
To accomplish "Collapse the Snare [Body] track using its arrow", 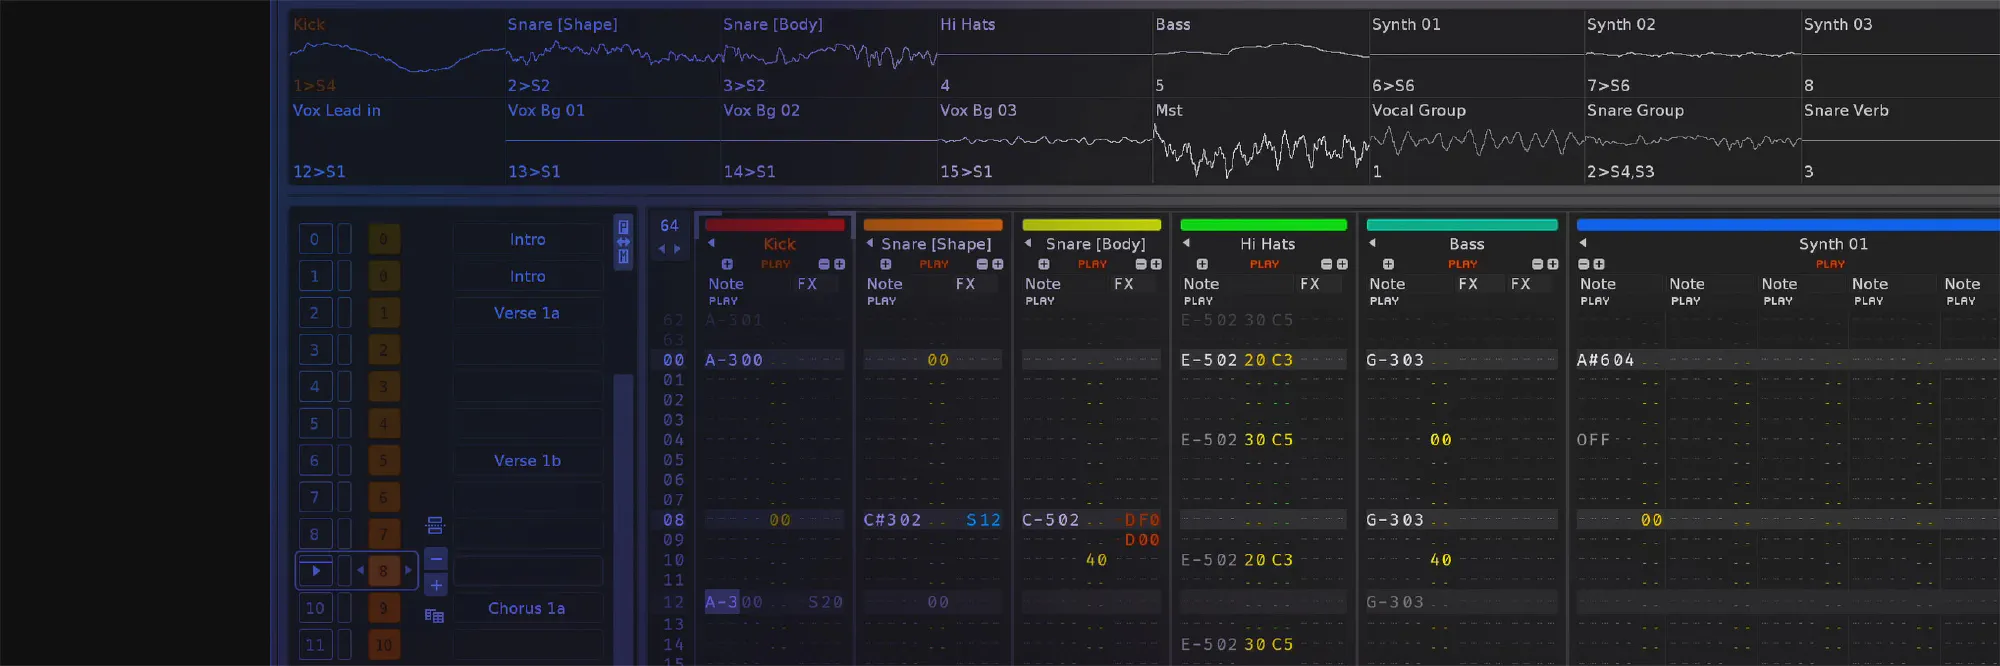I will coord(1028,243).
